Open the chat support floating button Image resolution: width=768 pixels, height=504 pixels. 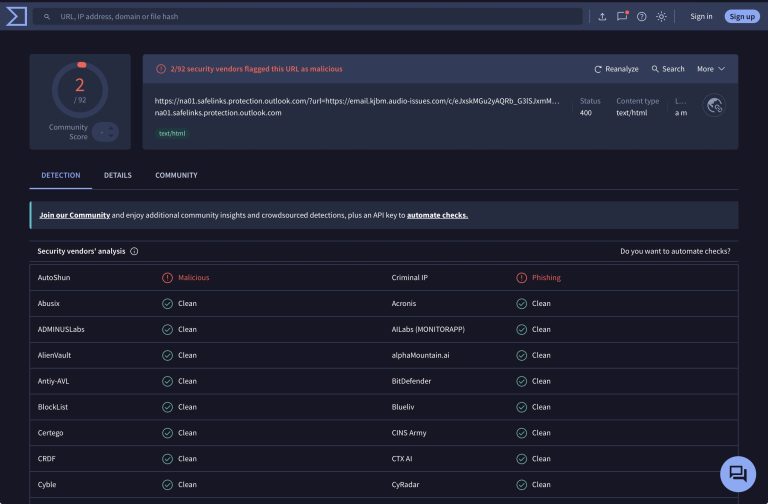click(x=738, y=474)
